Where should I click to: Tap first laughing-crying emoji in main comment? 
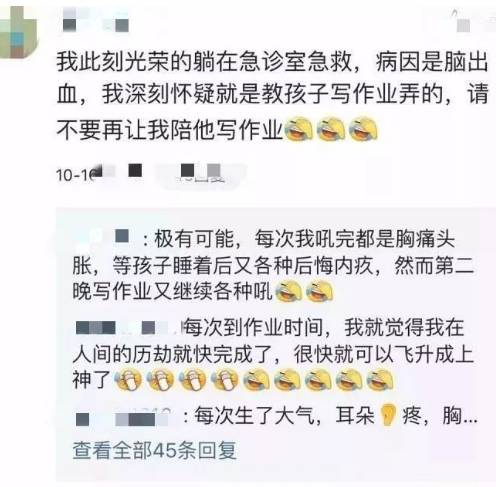coord(299,128)
